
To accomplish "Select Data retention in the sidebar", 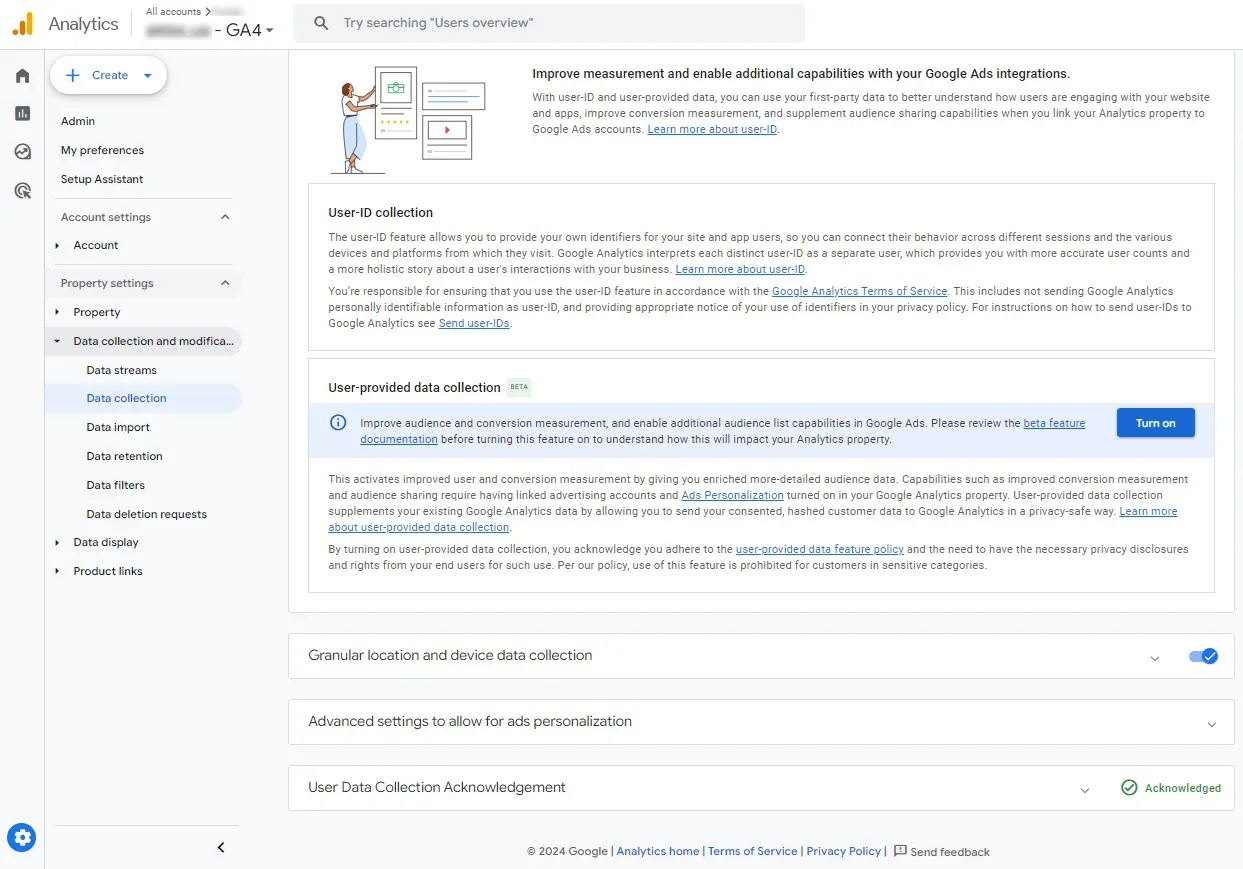I will [124, 456].
